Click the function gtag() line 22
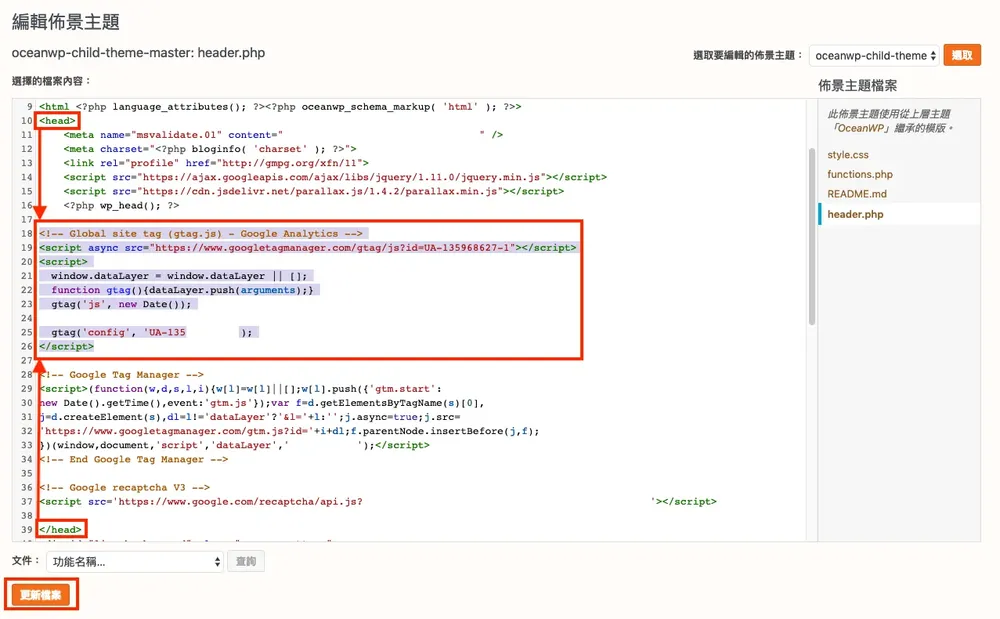This screenshot has width=1000, height=619. (x=182, y=290)
